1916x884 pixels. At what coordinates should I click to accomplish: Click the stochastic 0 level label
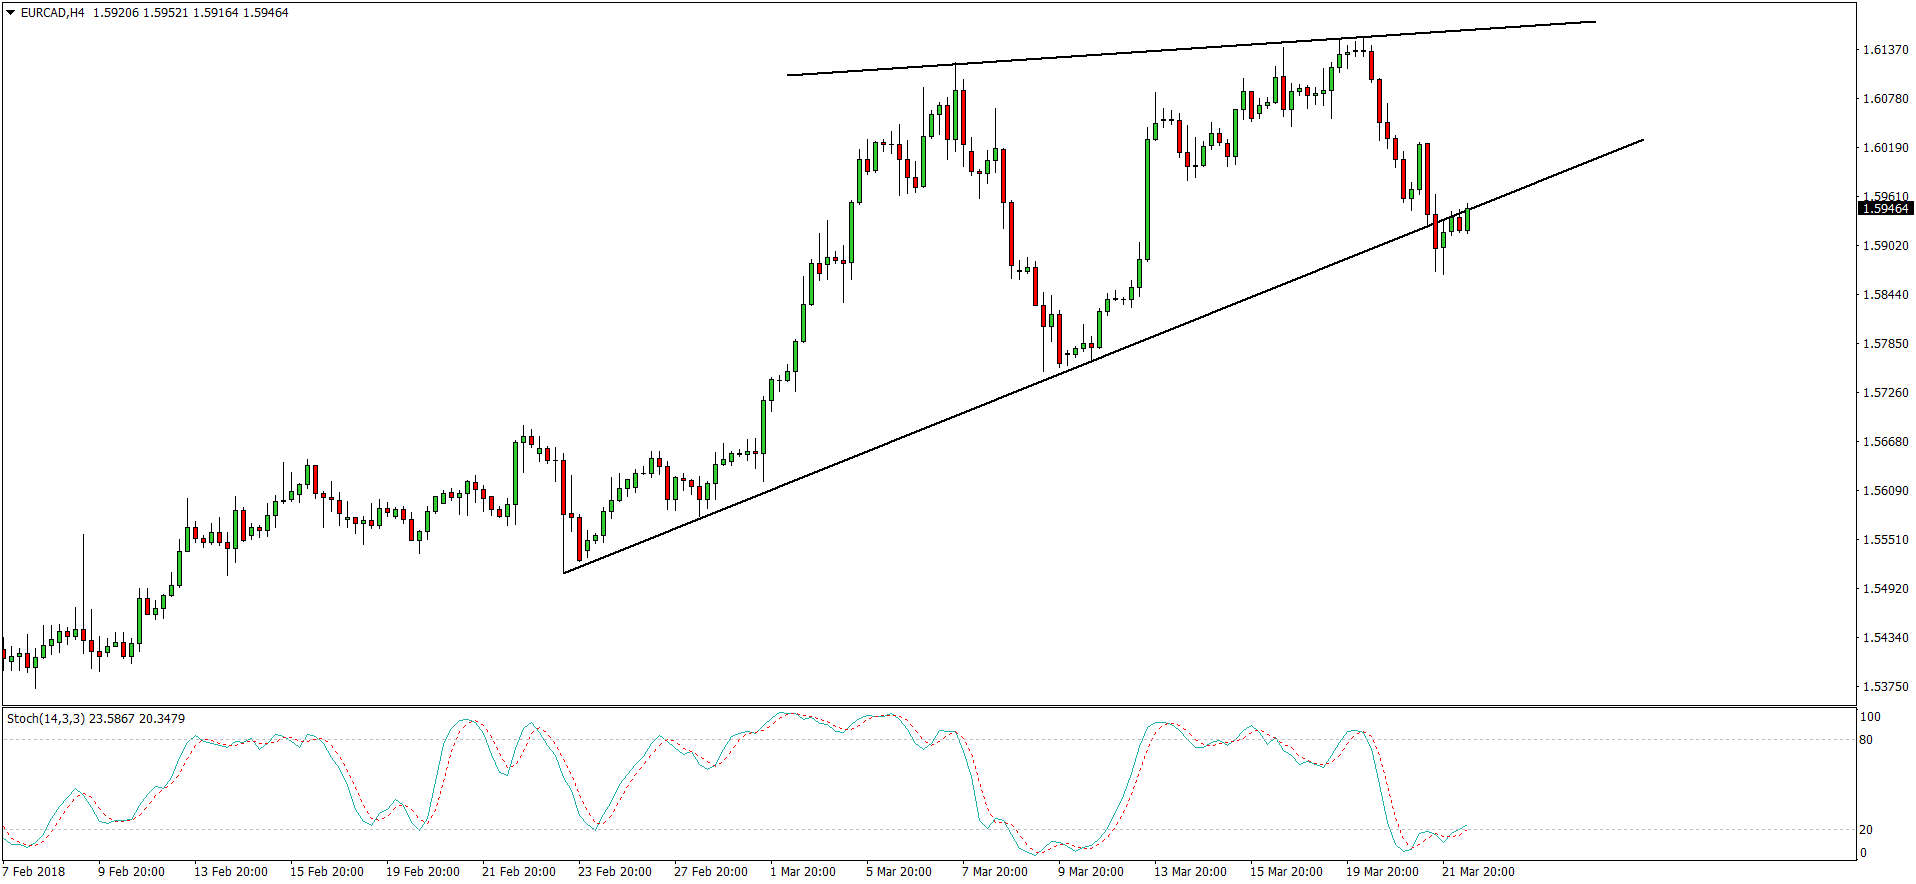click(x=1863, y=853)
